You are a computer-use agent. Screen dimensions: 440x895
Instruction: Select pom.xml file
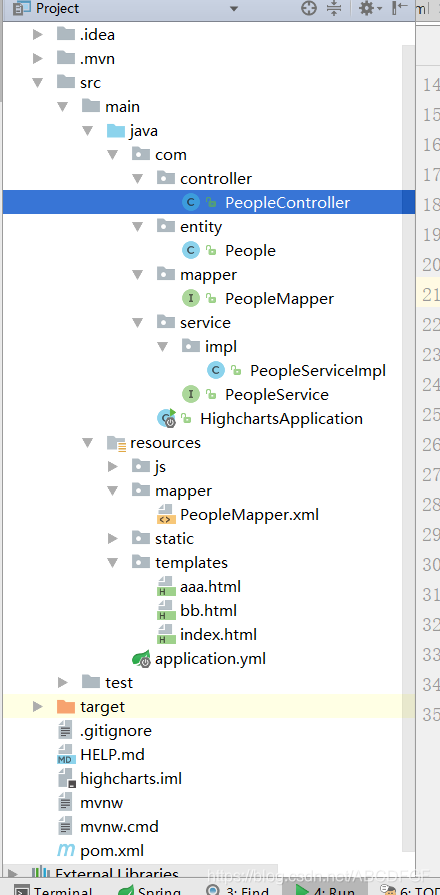(112, 850)
